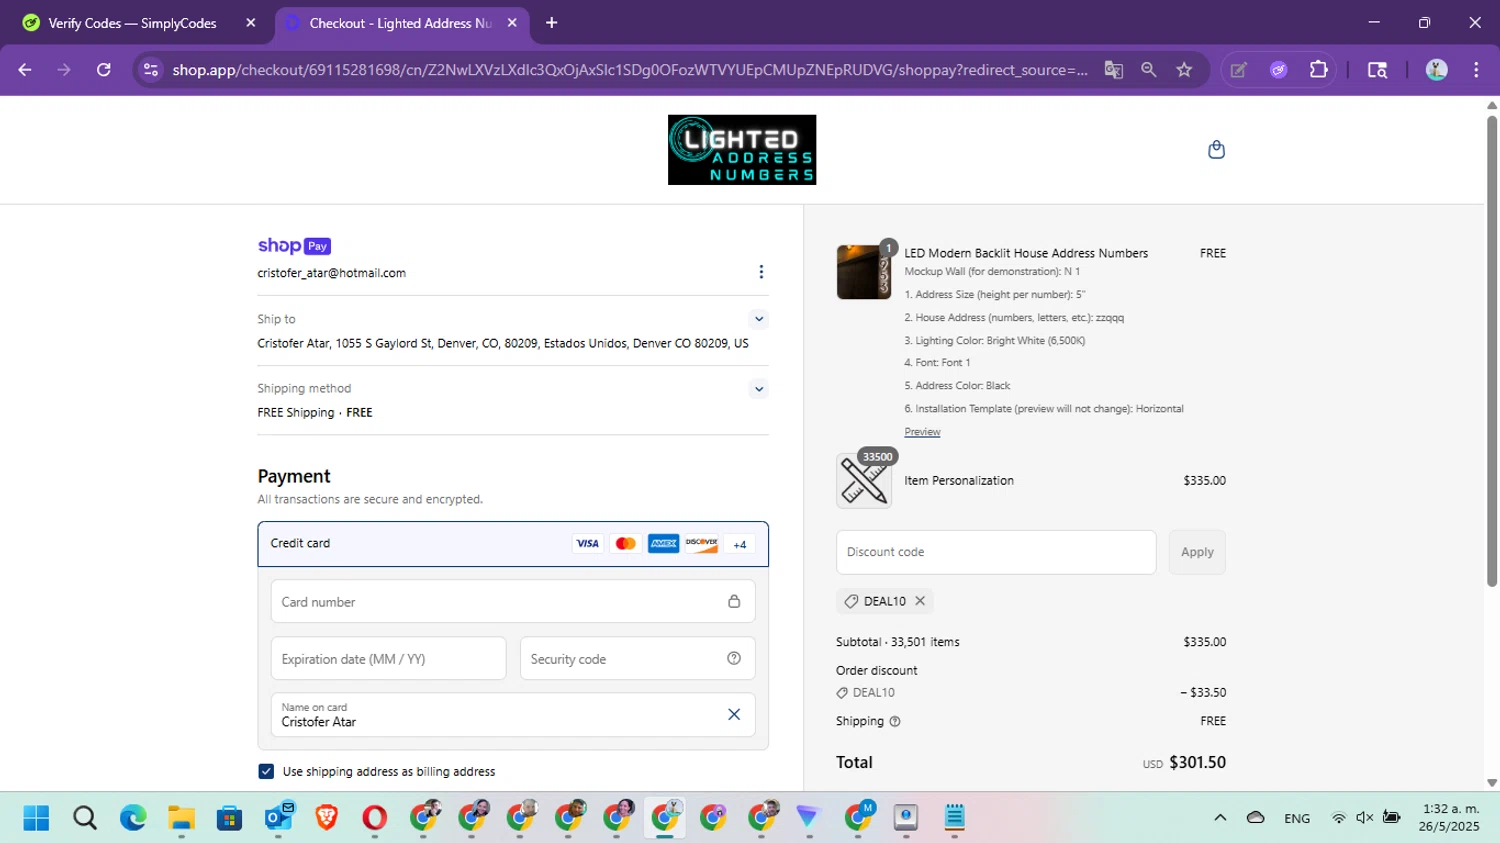This screenshot has height=843, width=1500.
Task: Switch to the Checkout - Lighted Address tab
Action: coord(400,23)
